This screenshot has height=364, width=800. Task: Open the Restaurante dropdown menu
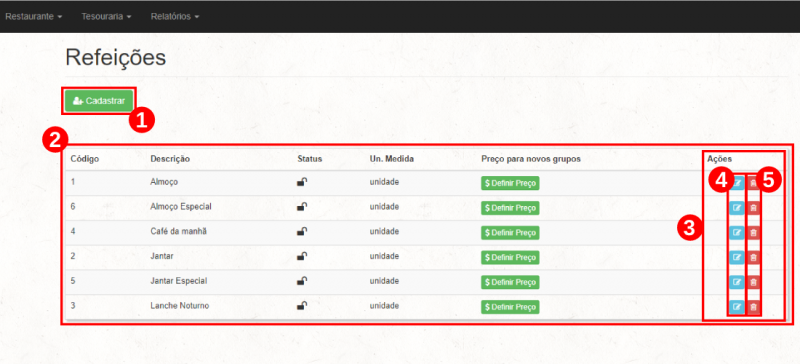coord(34,16)
